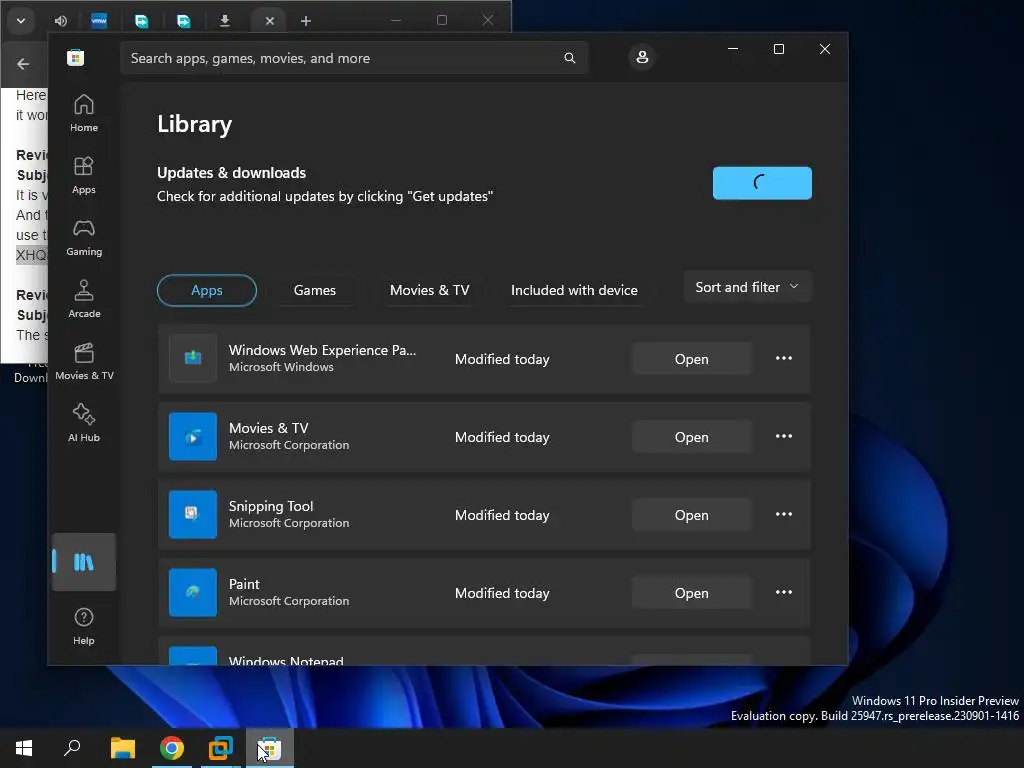The image size is (1024, 768).
Task: Open Help in the Store sidebar
Action: click(84, 627)
